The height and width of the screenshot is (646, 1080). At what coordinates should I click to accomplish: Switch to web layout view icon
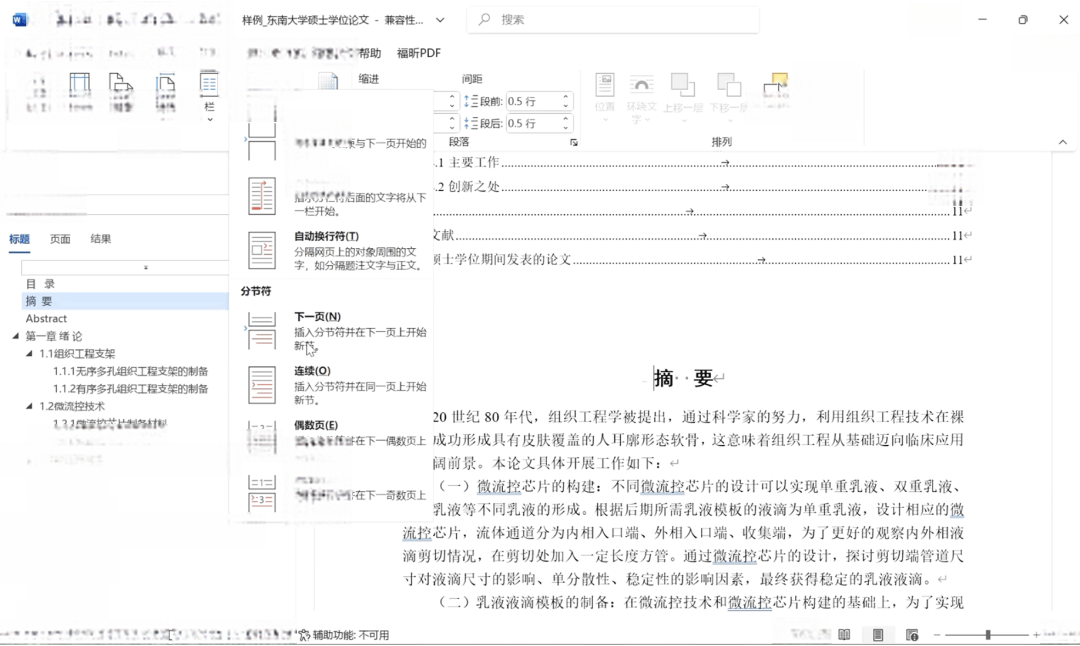912,635
